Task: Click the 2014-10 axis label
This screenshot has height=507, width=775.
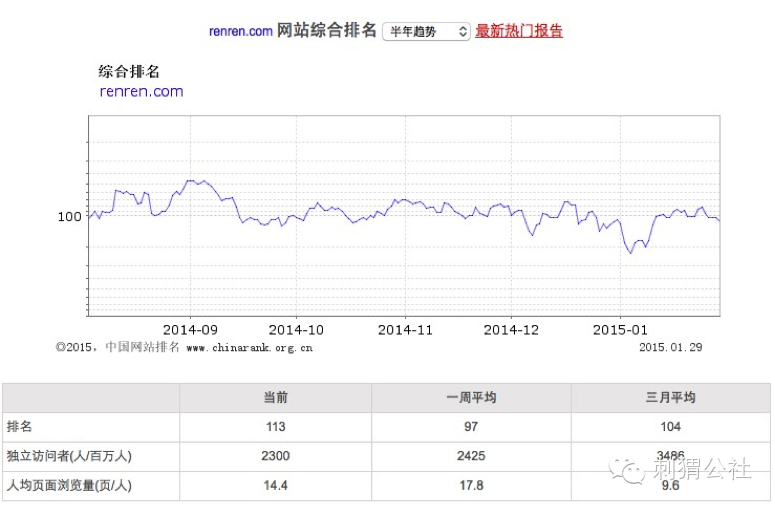Action: click(x=296, y=330)
